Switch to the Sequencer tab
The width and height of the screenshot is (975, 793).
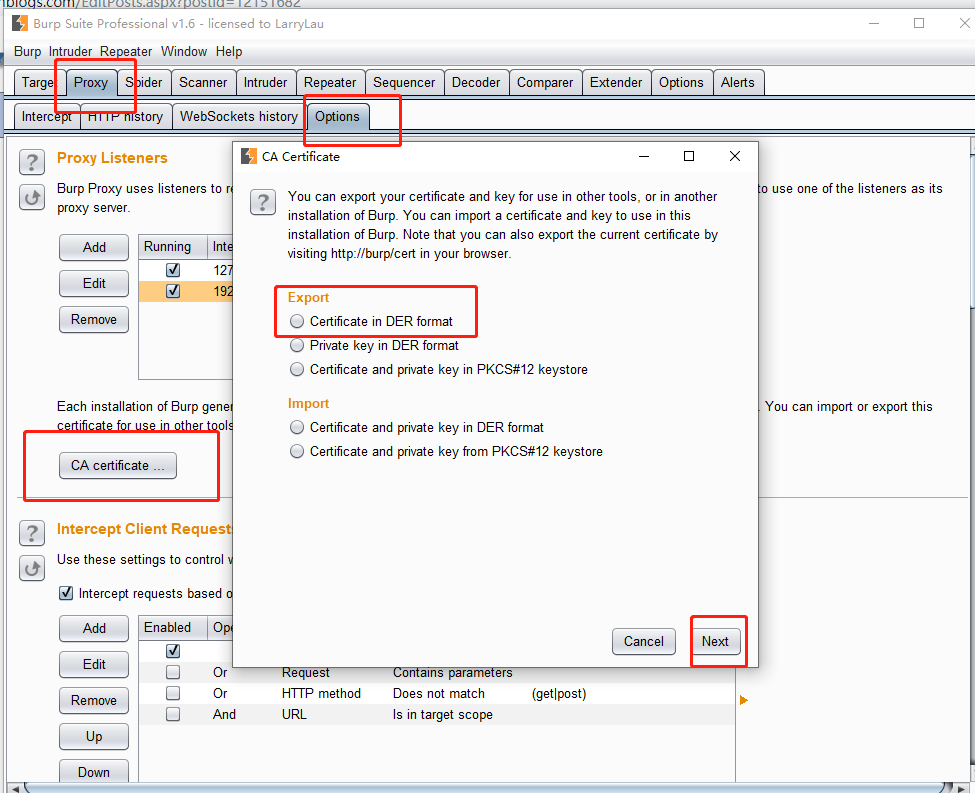404,83
